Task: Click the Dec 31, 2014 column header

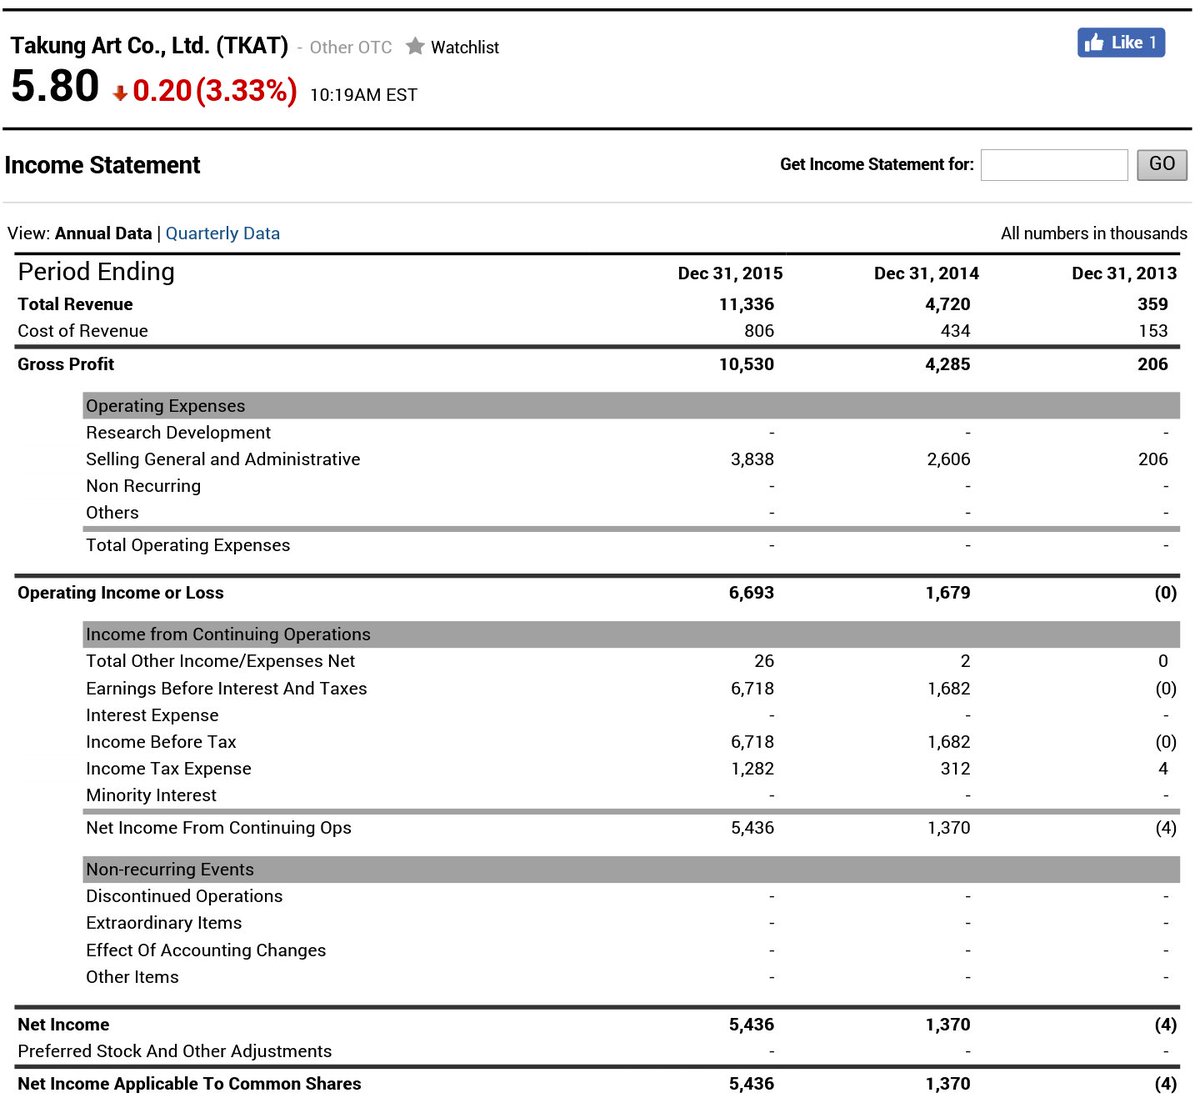Action: point(926,273)
